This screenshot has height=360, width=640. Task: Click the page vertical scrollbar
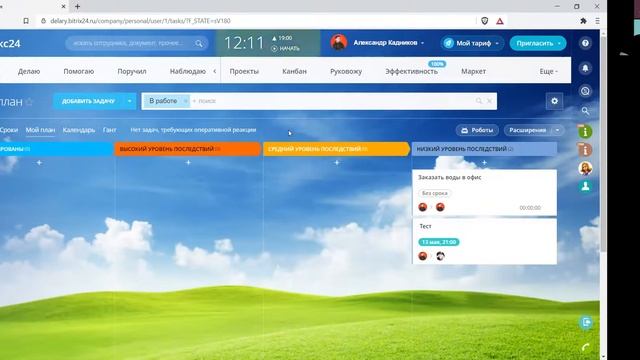(x=603, y=143)
